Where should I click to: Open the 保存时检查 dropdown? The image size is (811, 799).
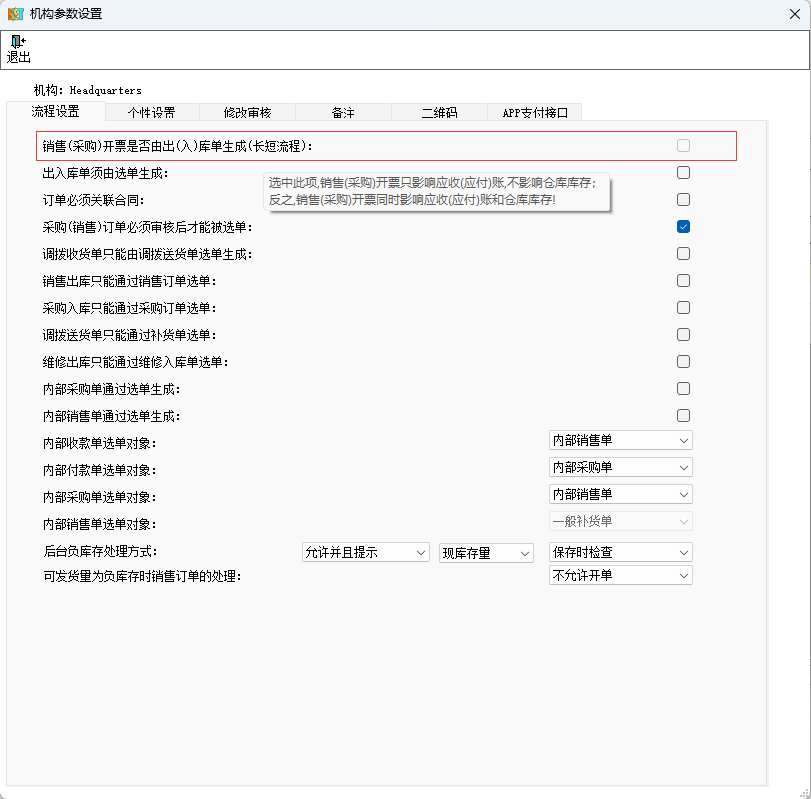point(621,552)
